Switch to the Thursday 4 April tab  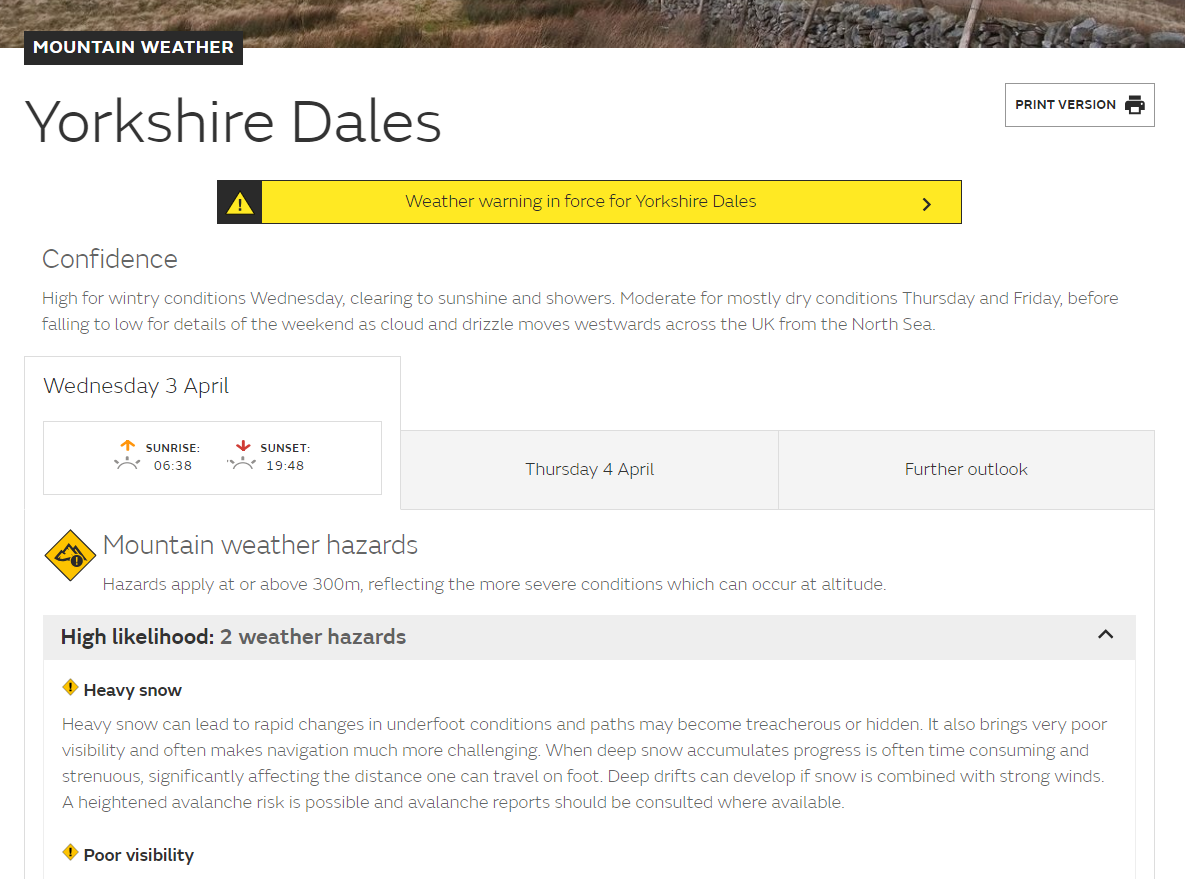589,469
